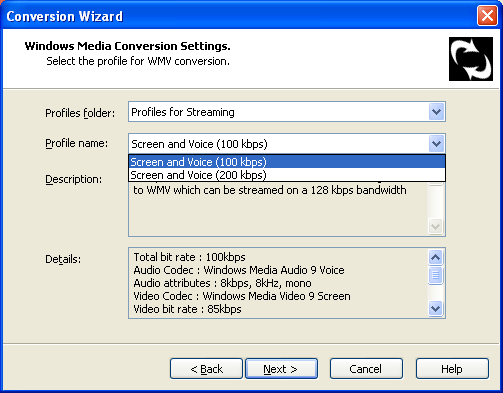Click the Details scrollbar thumb
The image size is (503, 393).
point(435,275)
